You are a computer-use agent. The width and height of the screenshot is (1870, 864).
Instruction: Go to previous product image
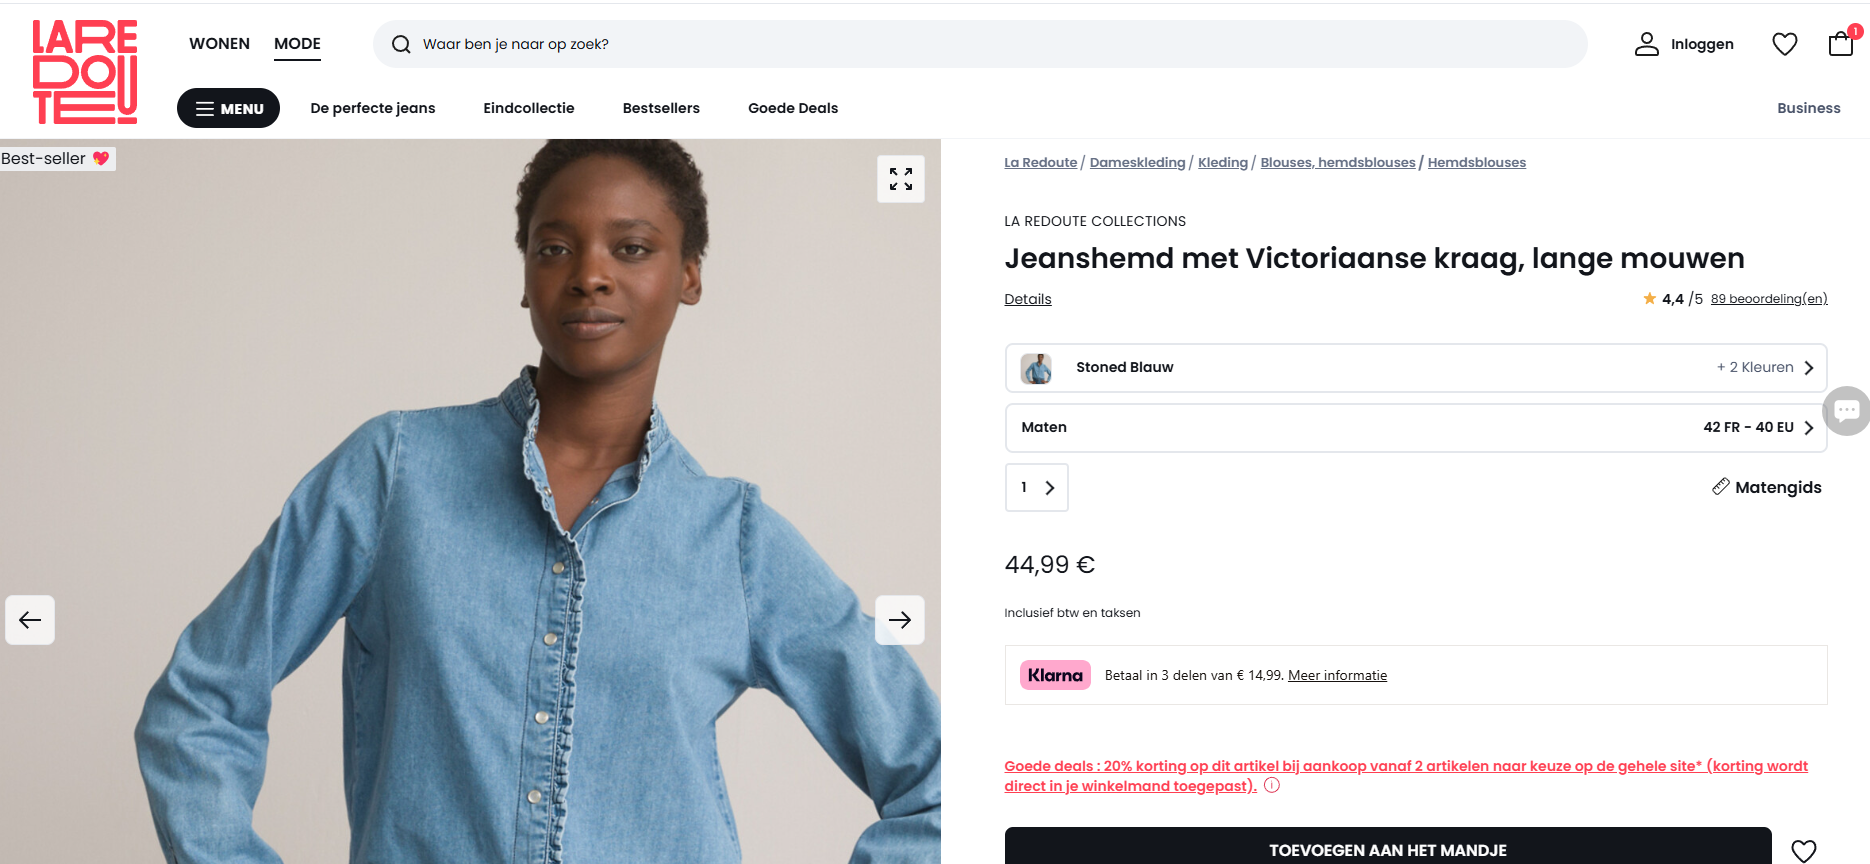tap(30, 620)
